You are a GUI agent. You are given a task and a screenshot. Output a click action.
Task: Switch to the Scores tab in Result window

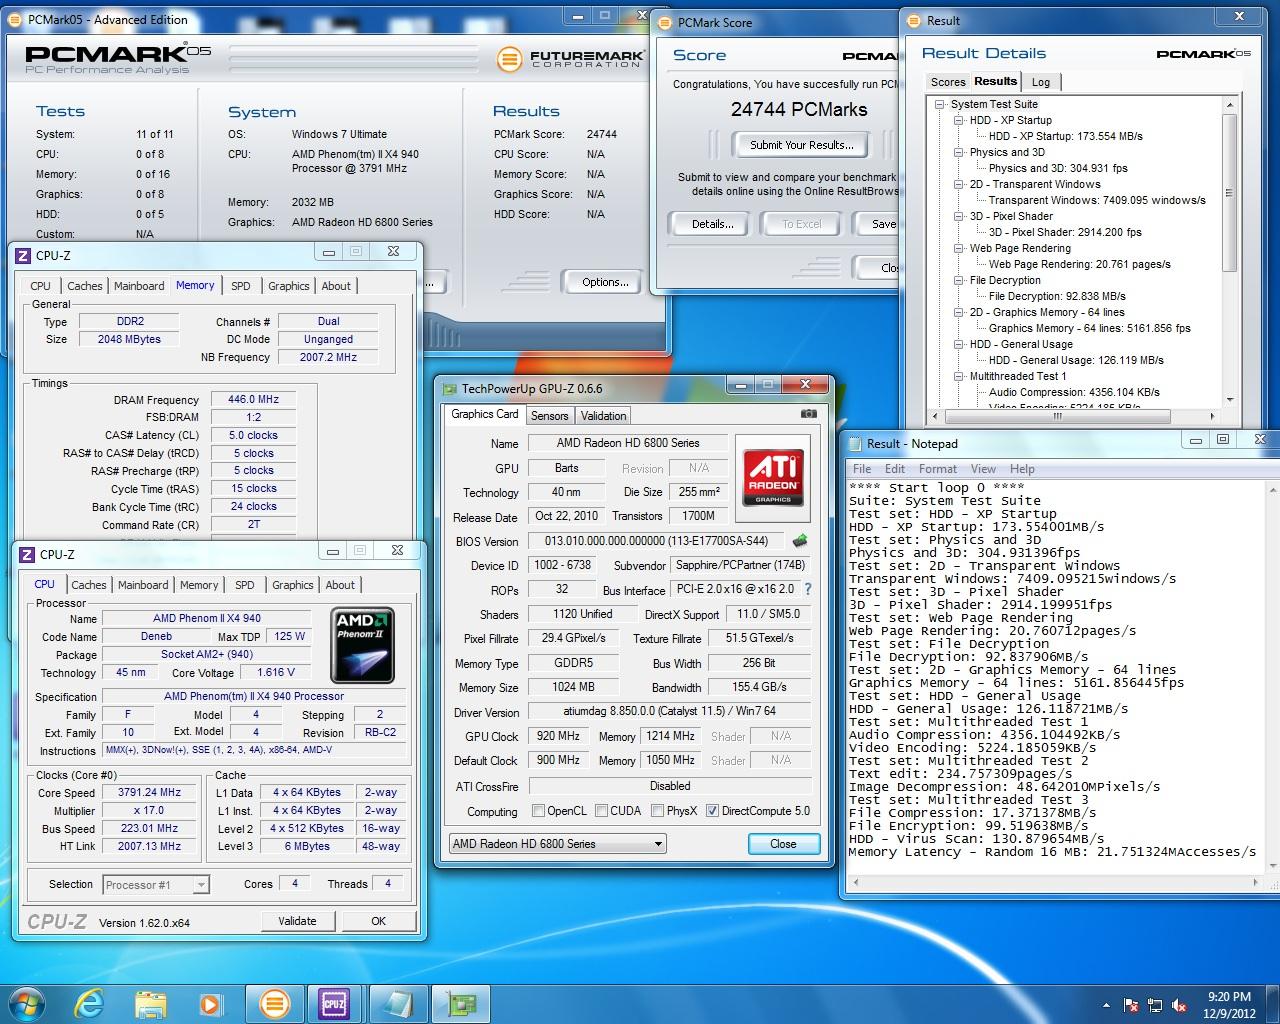click(947, 82)
